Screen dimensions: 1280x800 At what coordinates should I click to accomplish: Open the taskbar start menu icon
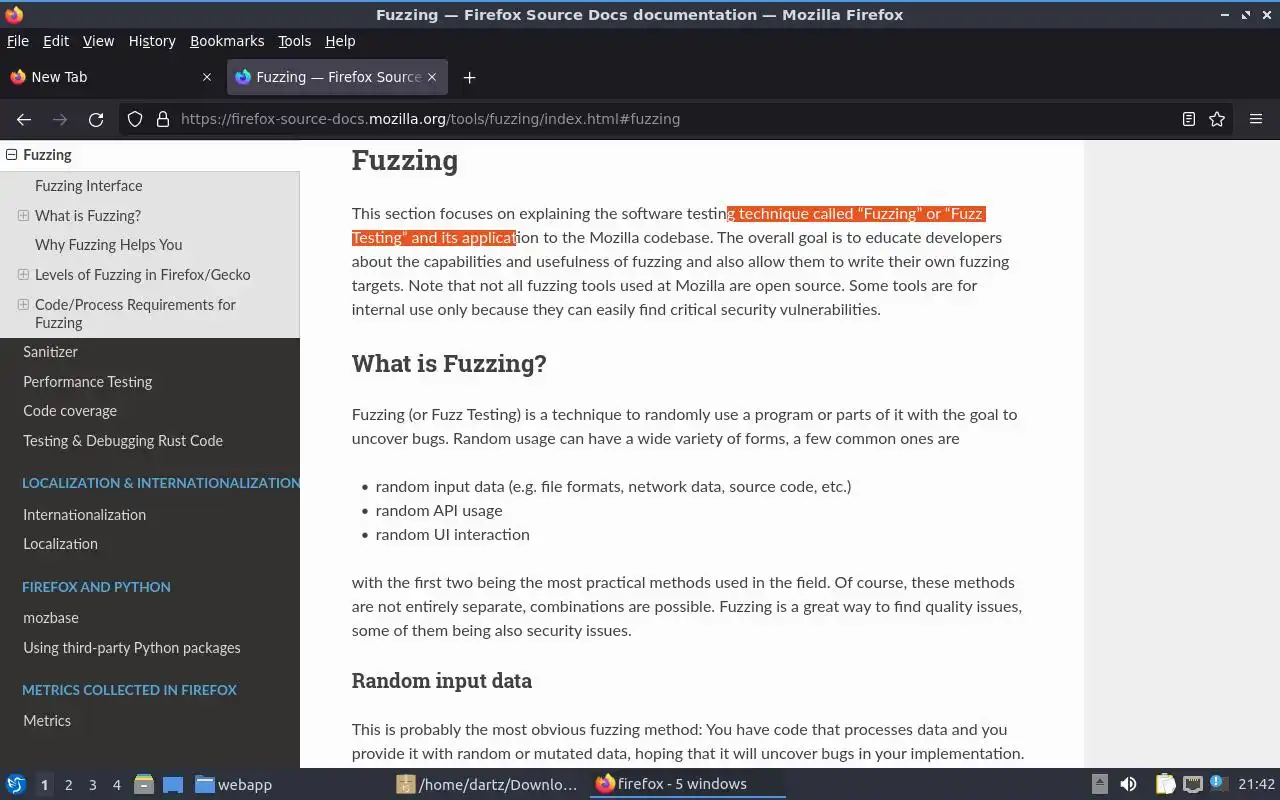coord(16,784)
